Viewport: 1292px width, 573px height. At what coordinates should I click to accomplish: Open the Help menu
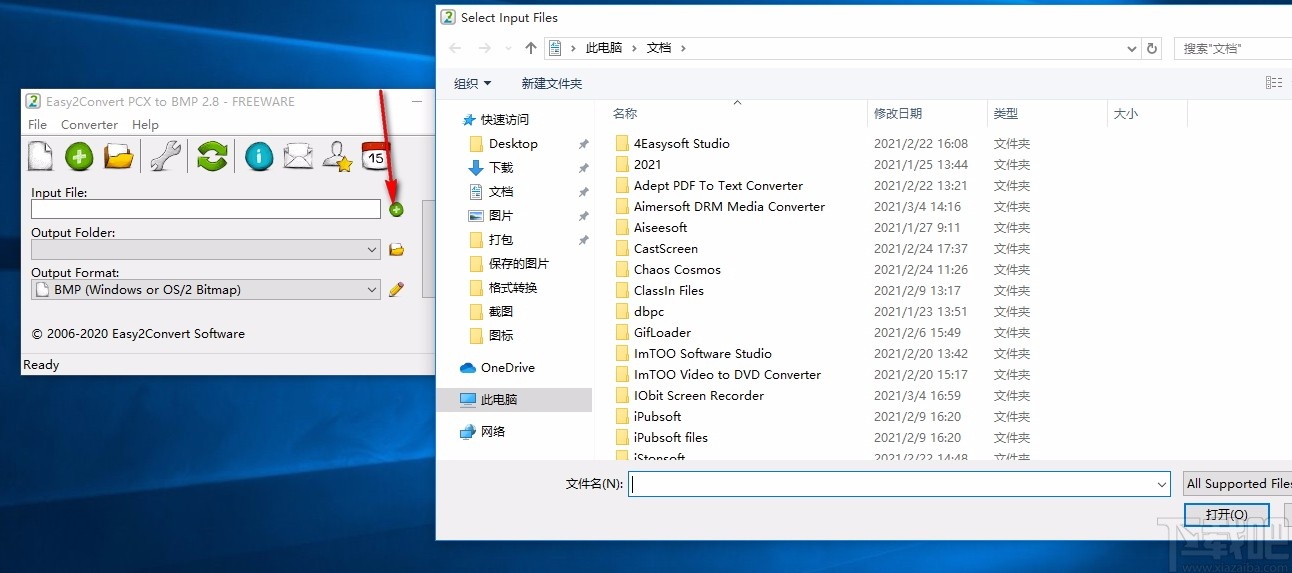coord(145,125)
